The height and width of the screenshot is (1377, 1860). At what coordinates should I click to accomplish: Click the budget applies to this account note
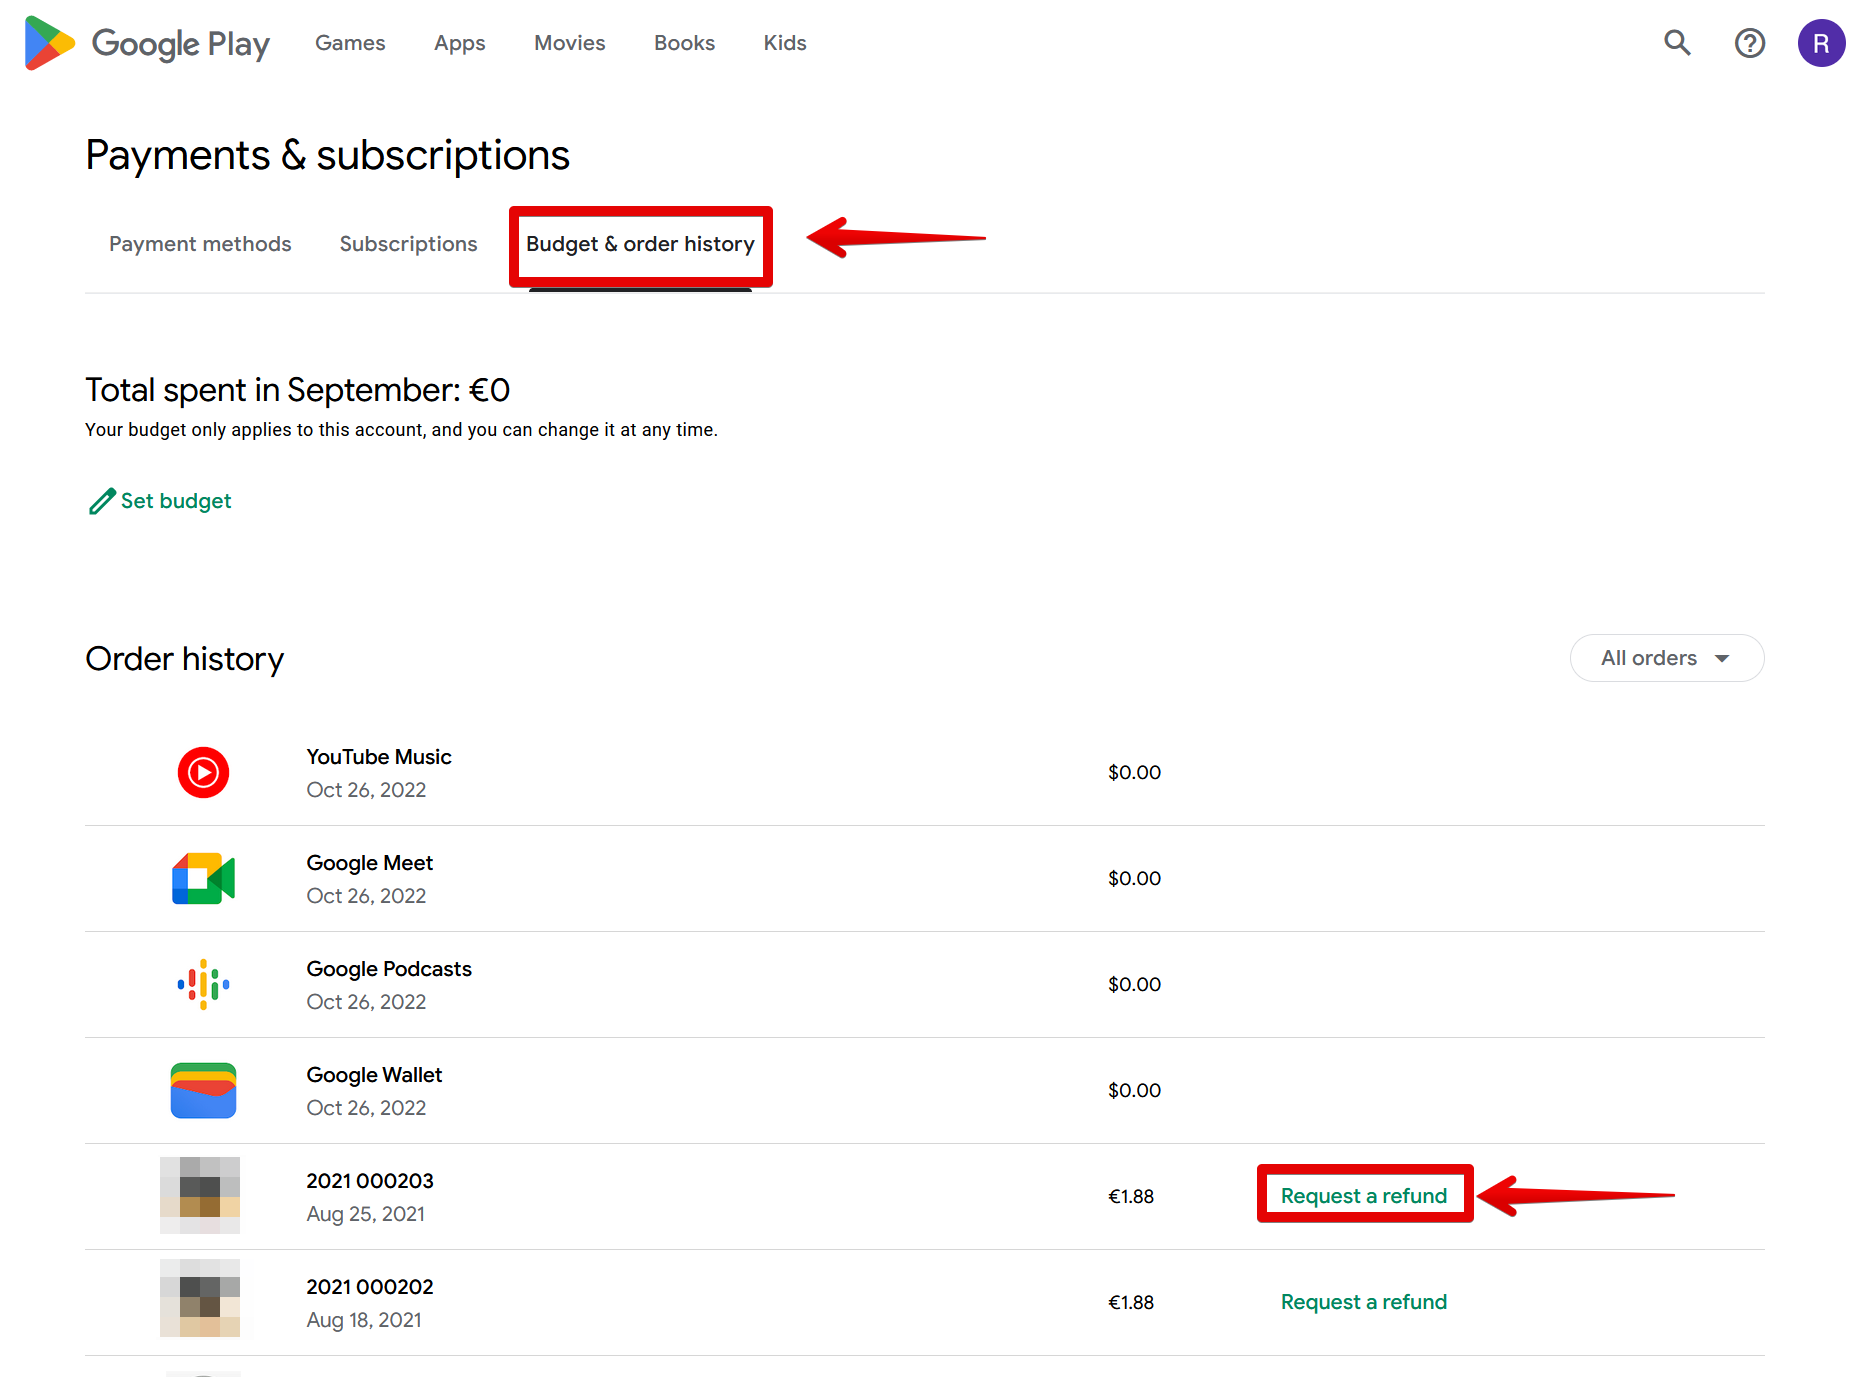(401, 430)
